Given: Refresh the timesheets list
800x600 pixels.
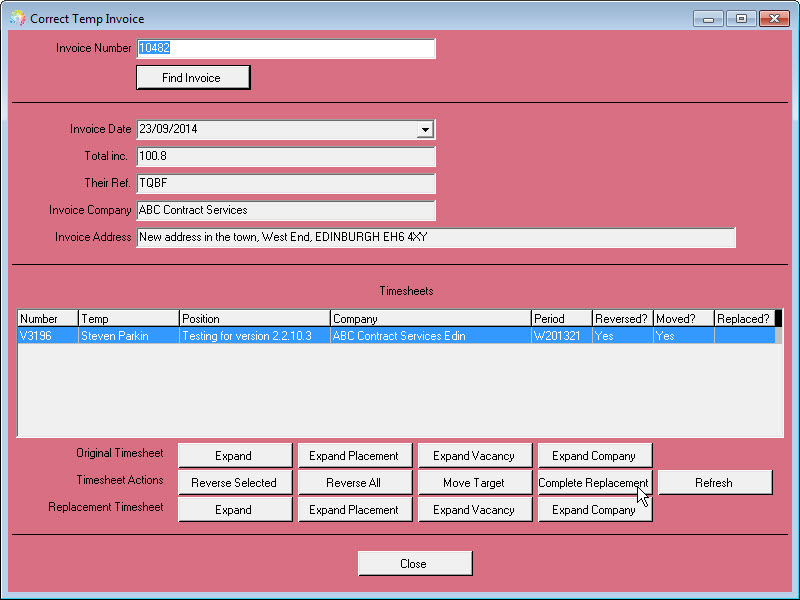Looking at the screenshot, I should 715,483.
